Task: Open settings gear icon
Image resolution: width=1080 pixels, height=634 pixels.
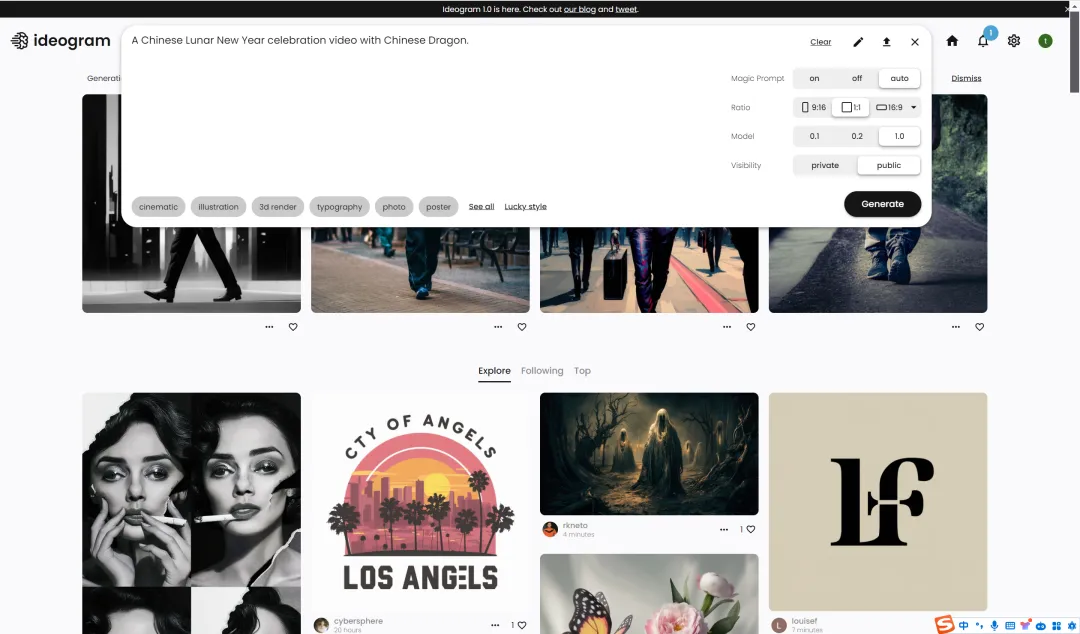Action: click(1014, 41)
